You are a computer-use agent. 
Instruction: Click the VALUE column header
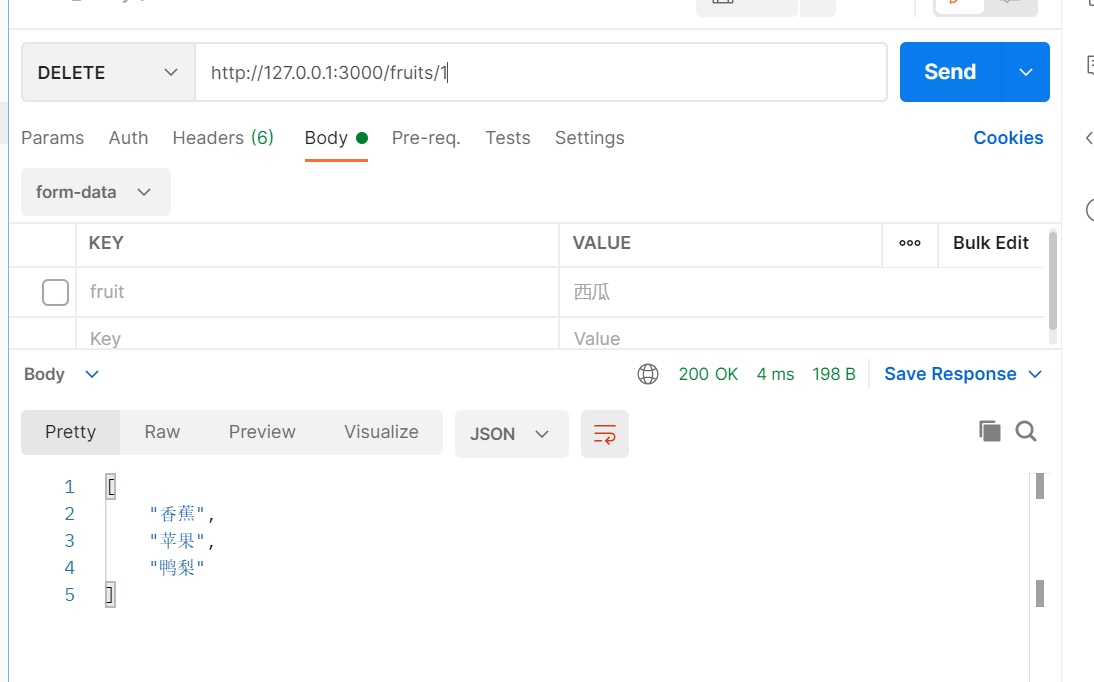[x=601, y=243]
